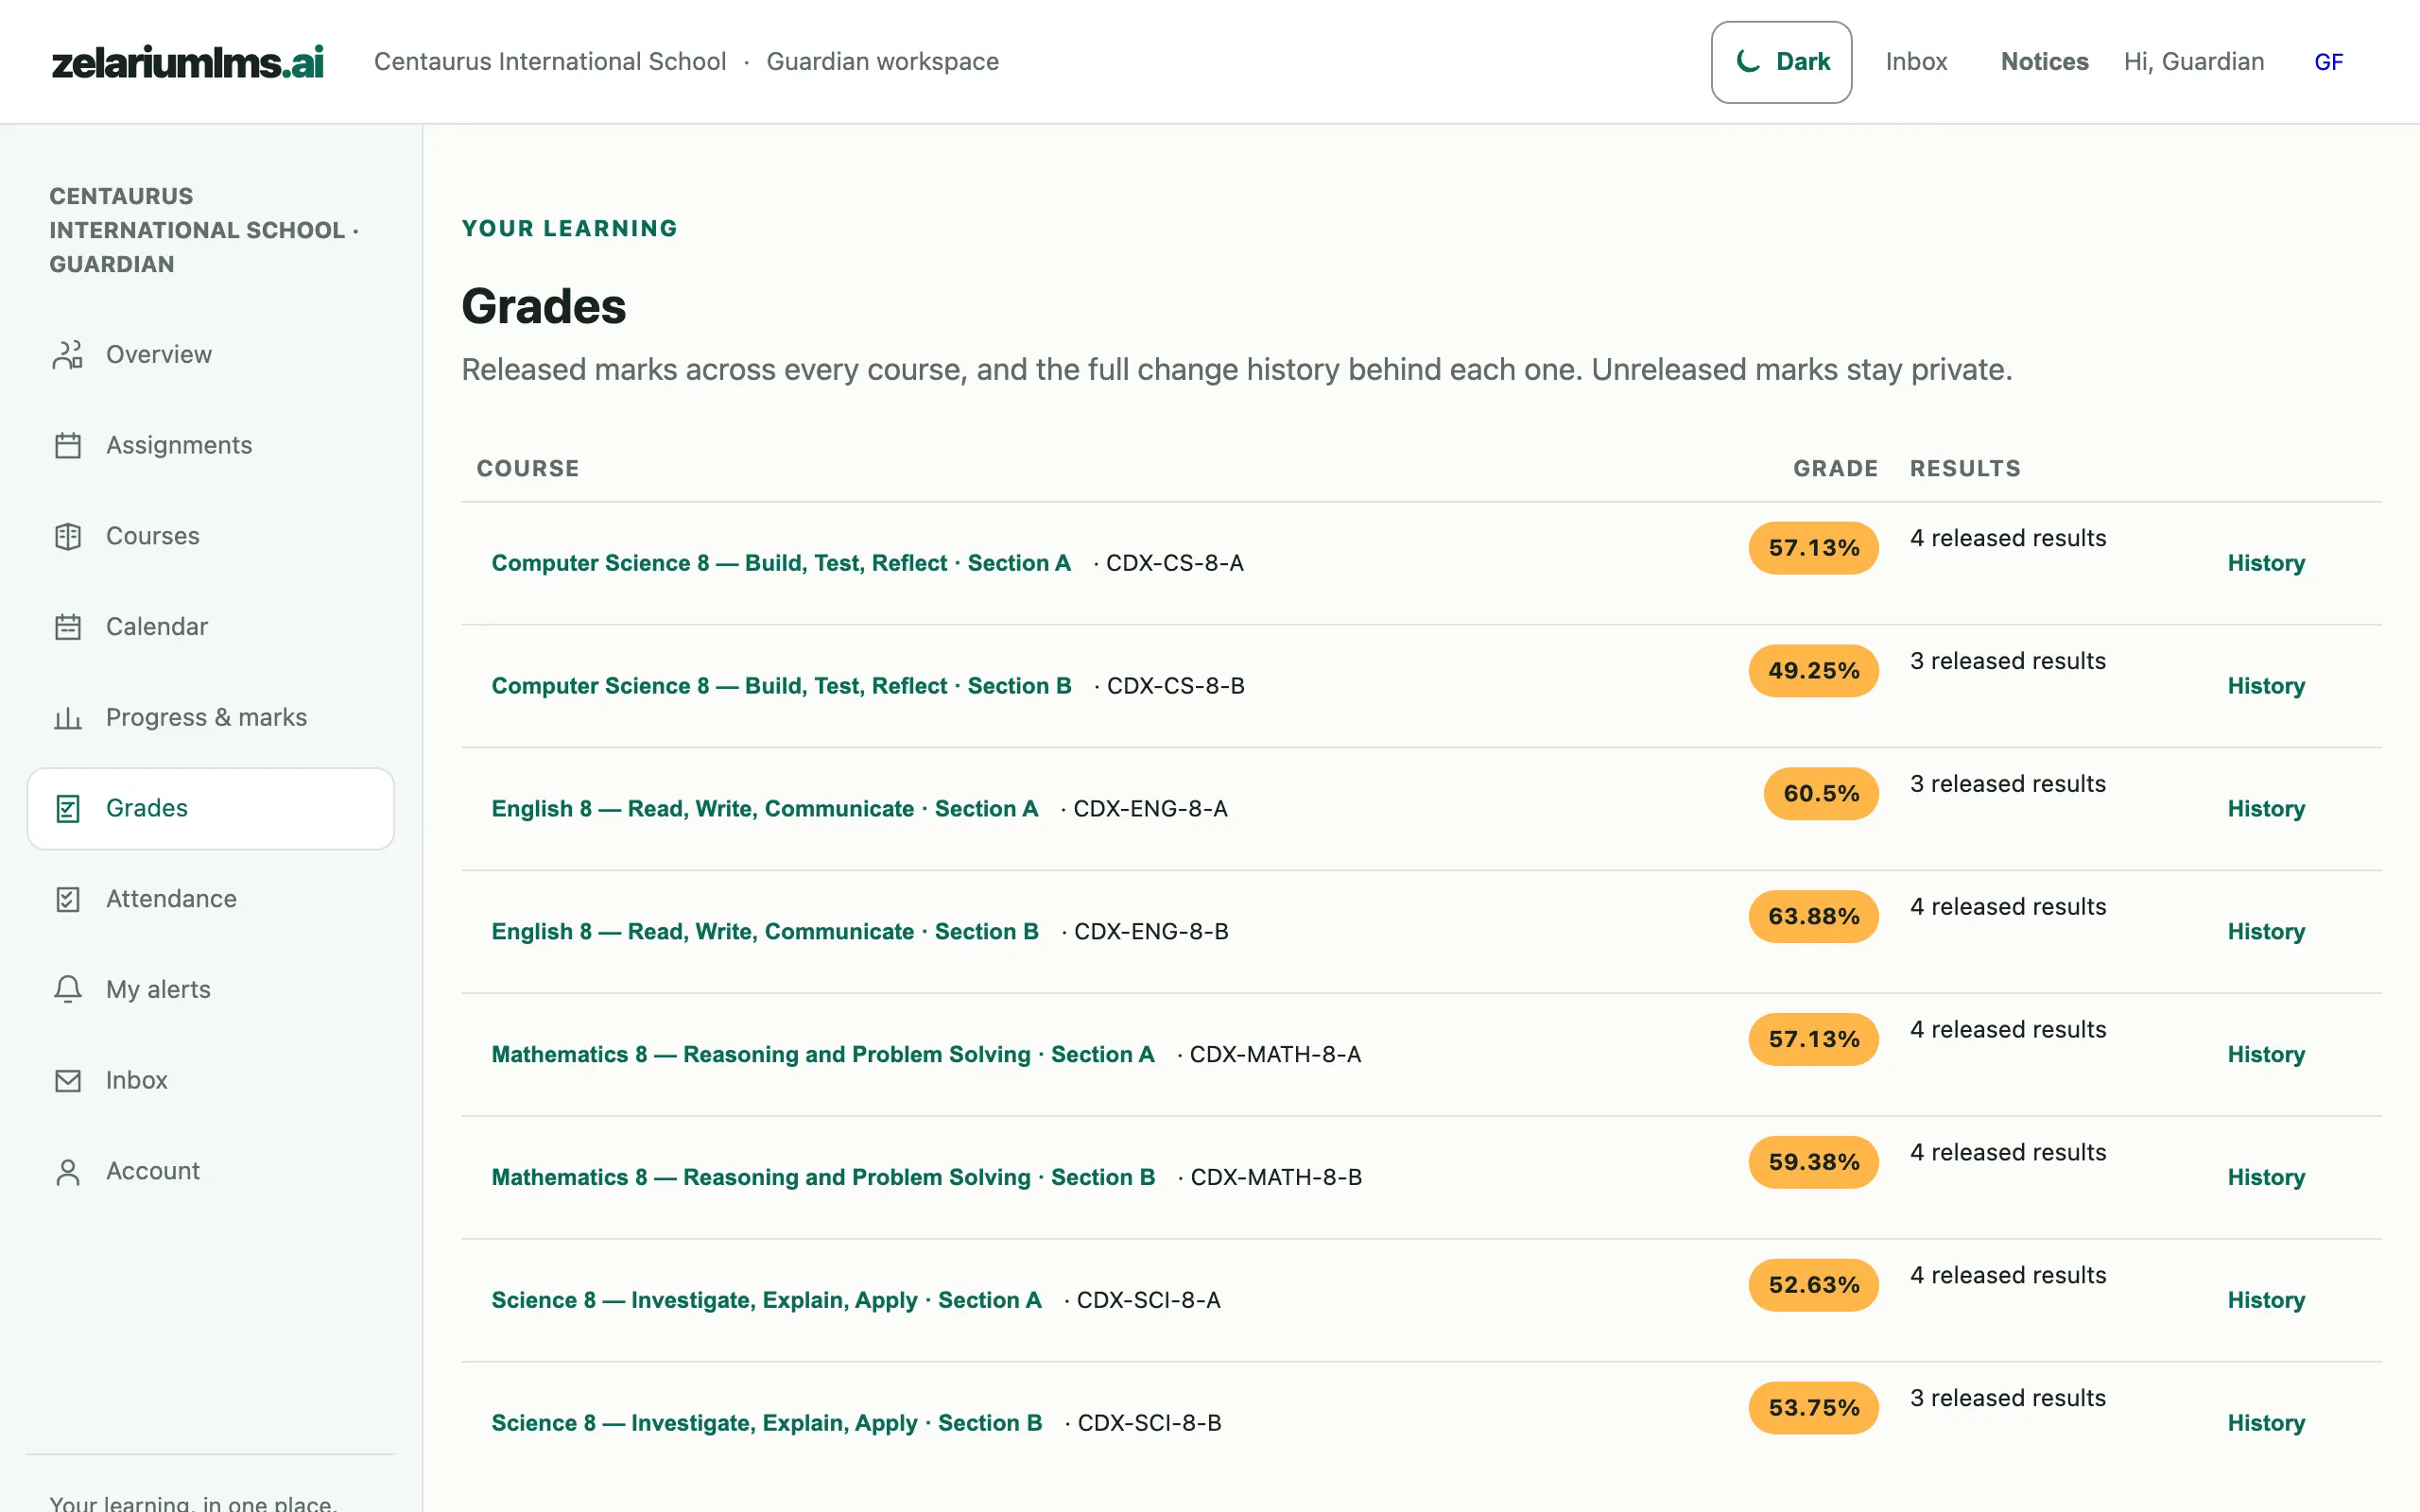2420x1512 pixels.
Task: Open Computer Science 8 Section A course
Action: coord(781,563)
